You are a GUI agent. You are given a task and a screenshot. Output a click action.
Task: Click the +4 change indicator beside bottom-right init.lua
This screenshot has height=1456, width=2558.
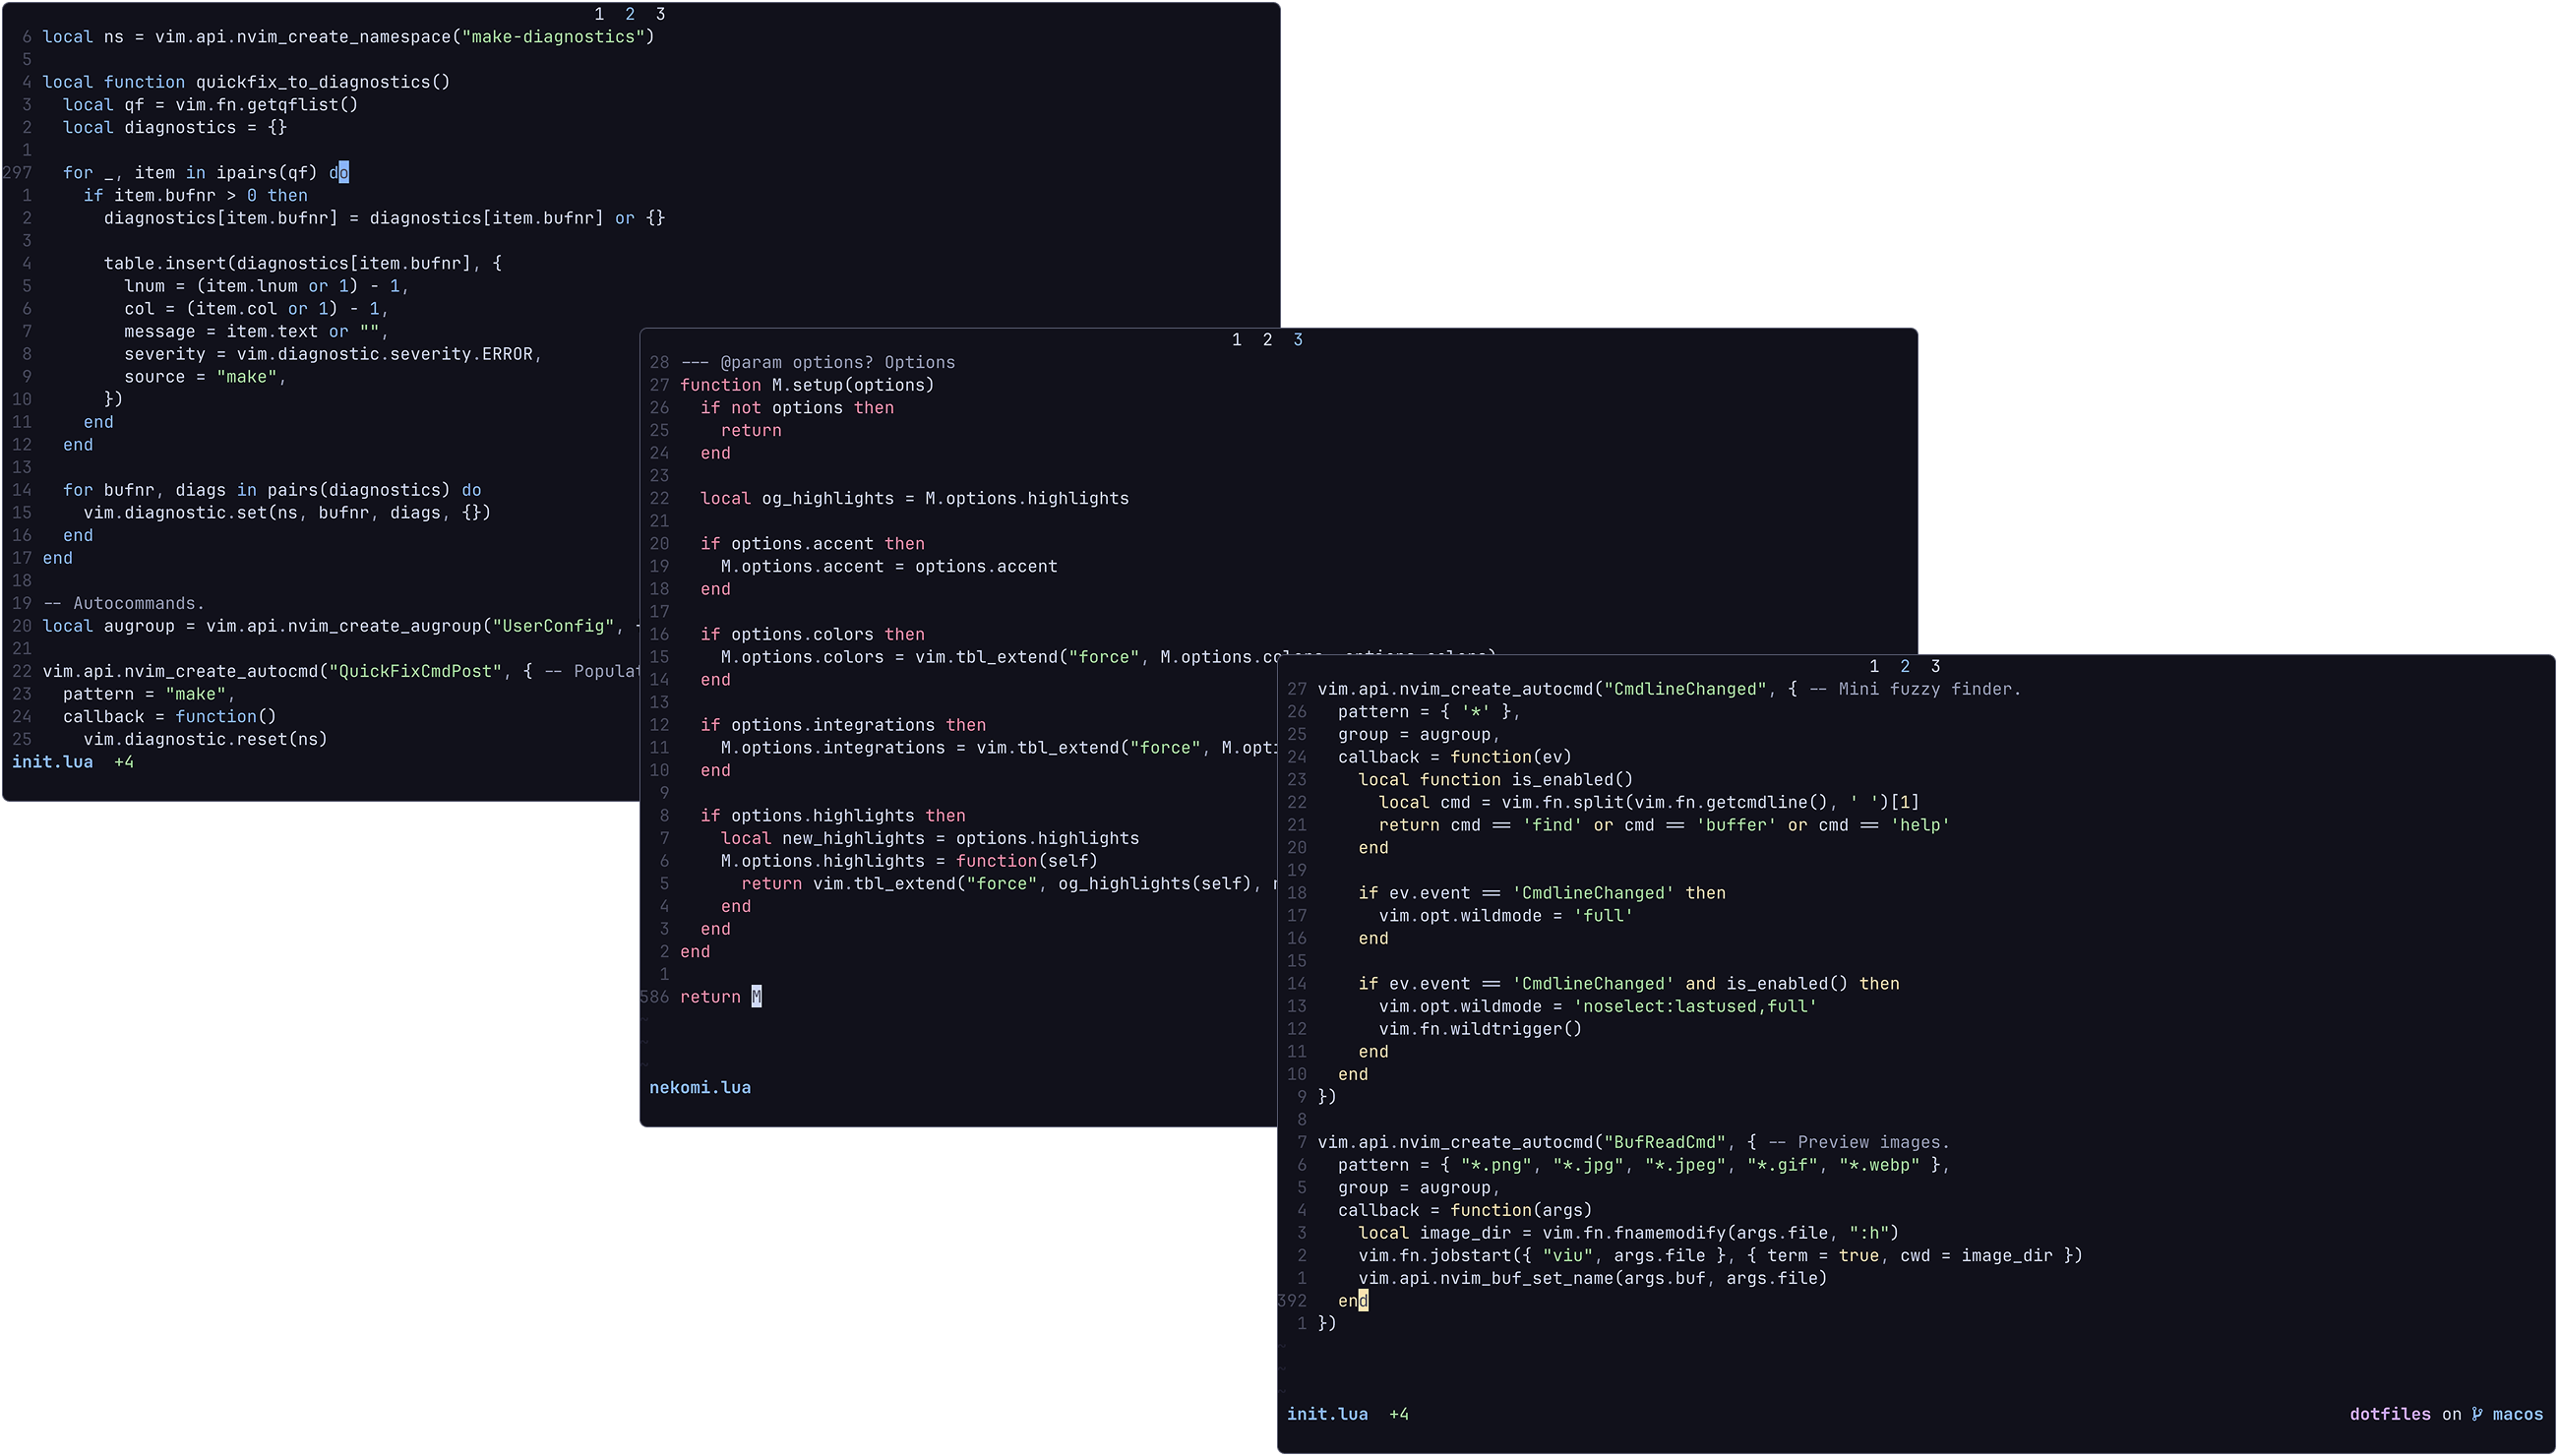click(1398, 1414)
